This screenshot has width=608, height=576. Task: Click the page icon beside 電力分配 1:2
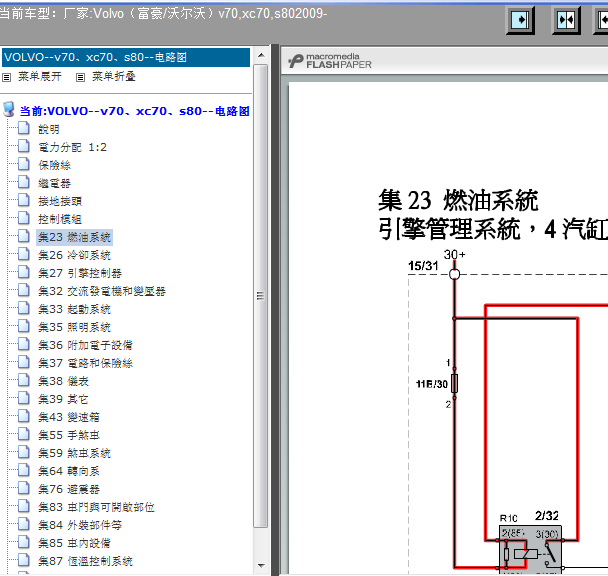(24, 147)
